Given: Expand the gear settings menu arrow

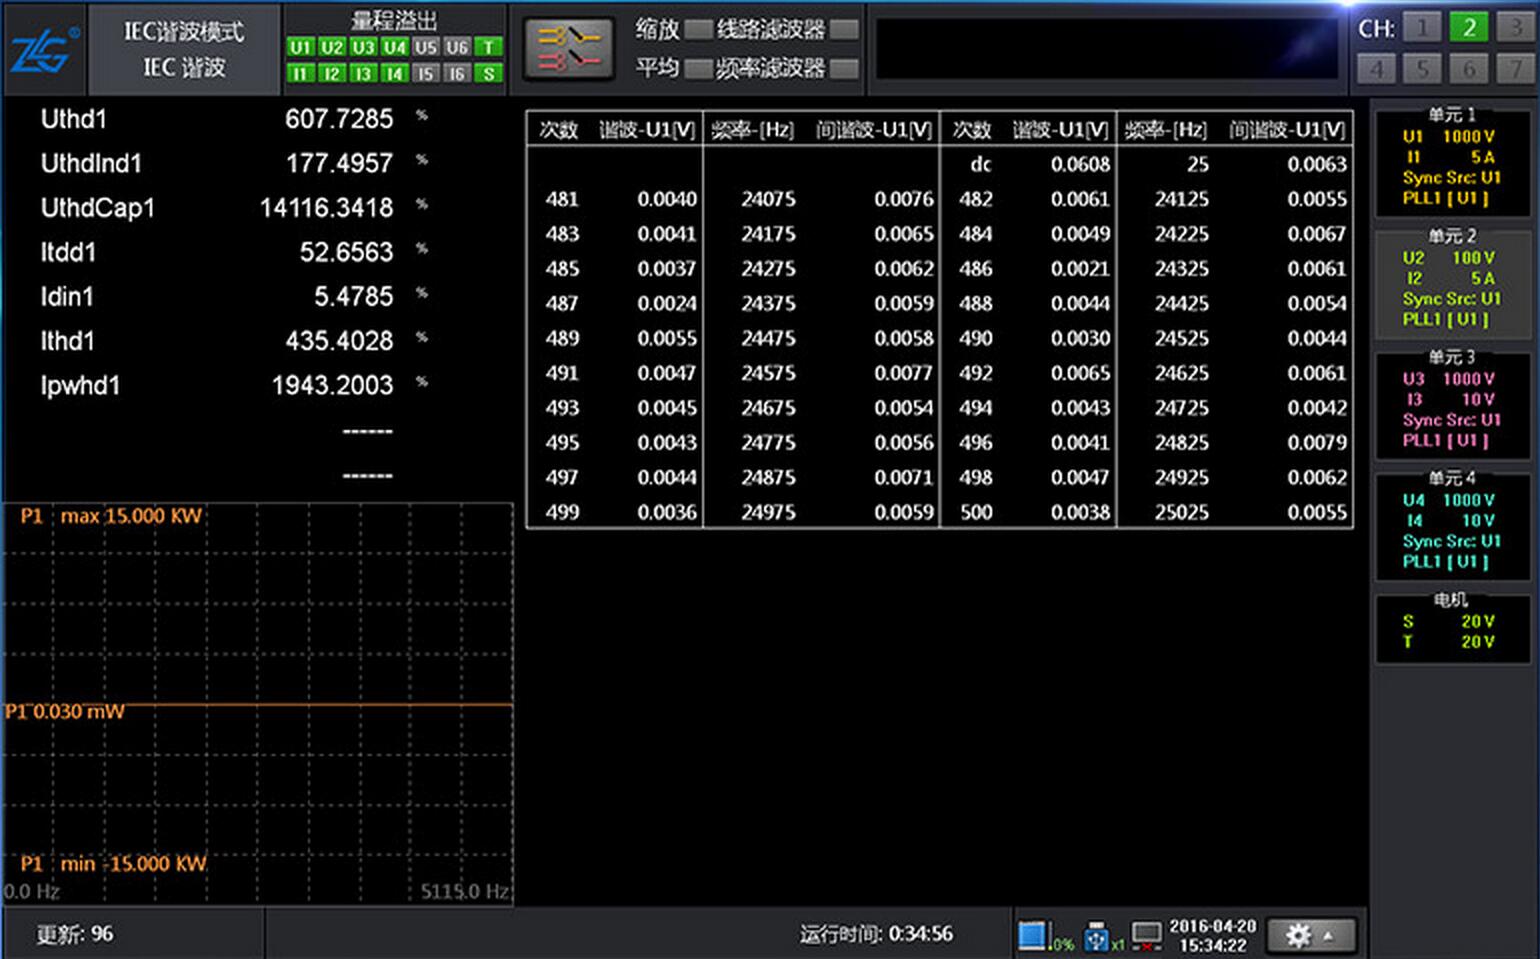Looking at the screenshot, I should coord(1328,936).
